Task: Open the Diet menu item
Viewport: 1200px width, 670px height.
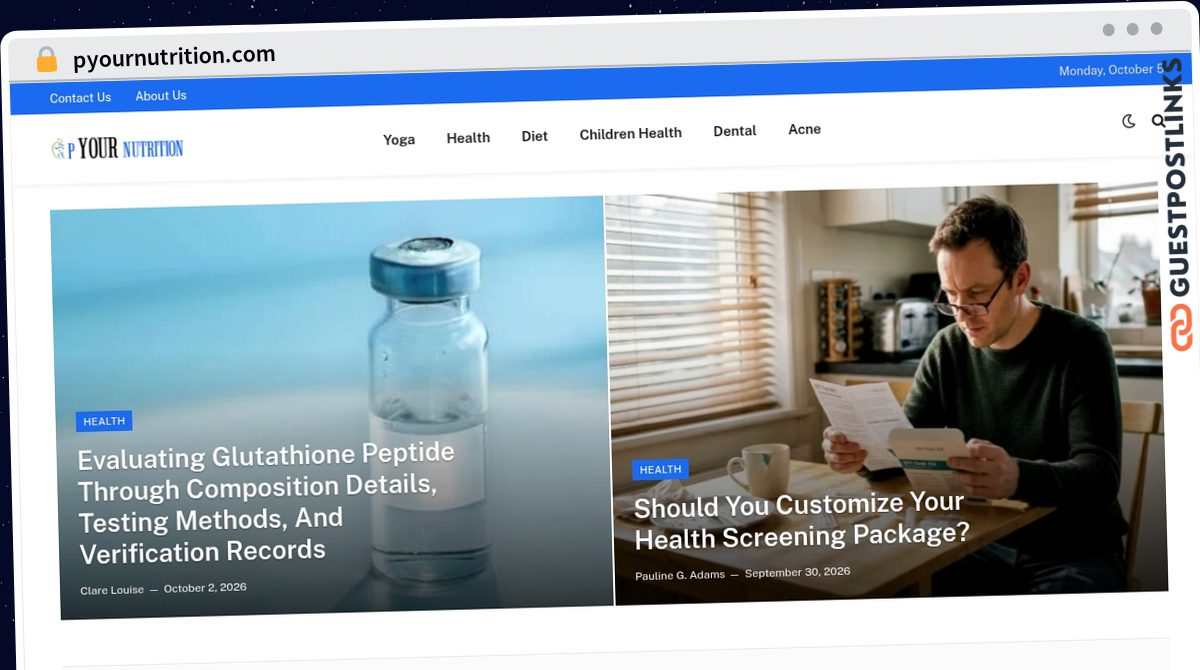Action: pyautogui.click(x=535, y=136)
